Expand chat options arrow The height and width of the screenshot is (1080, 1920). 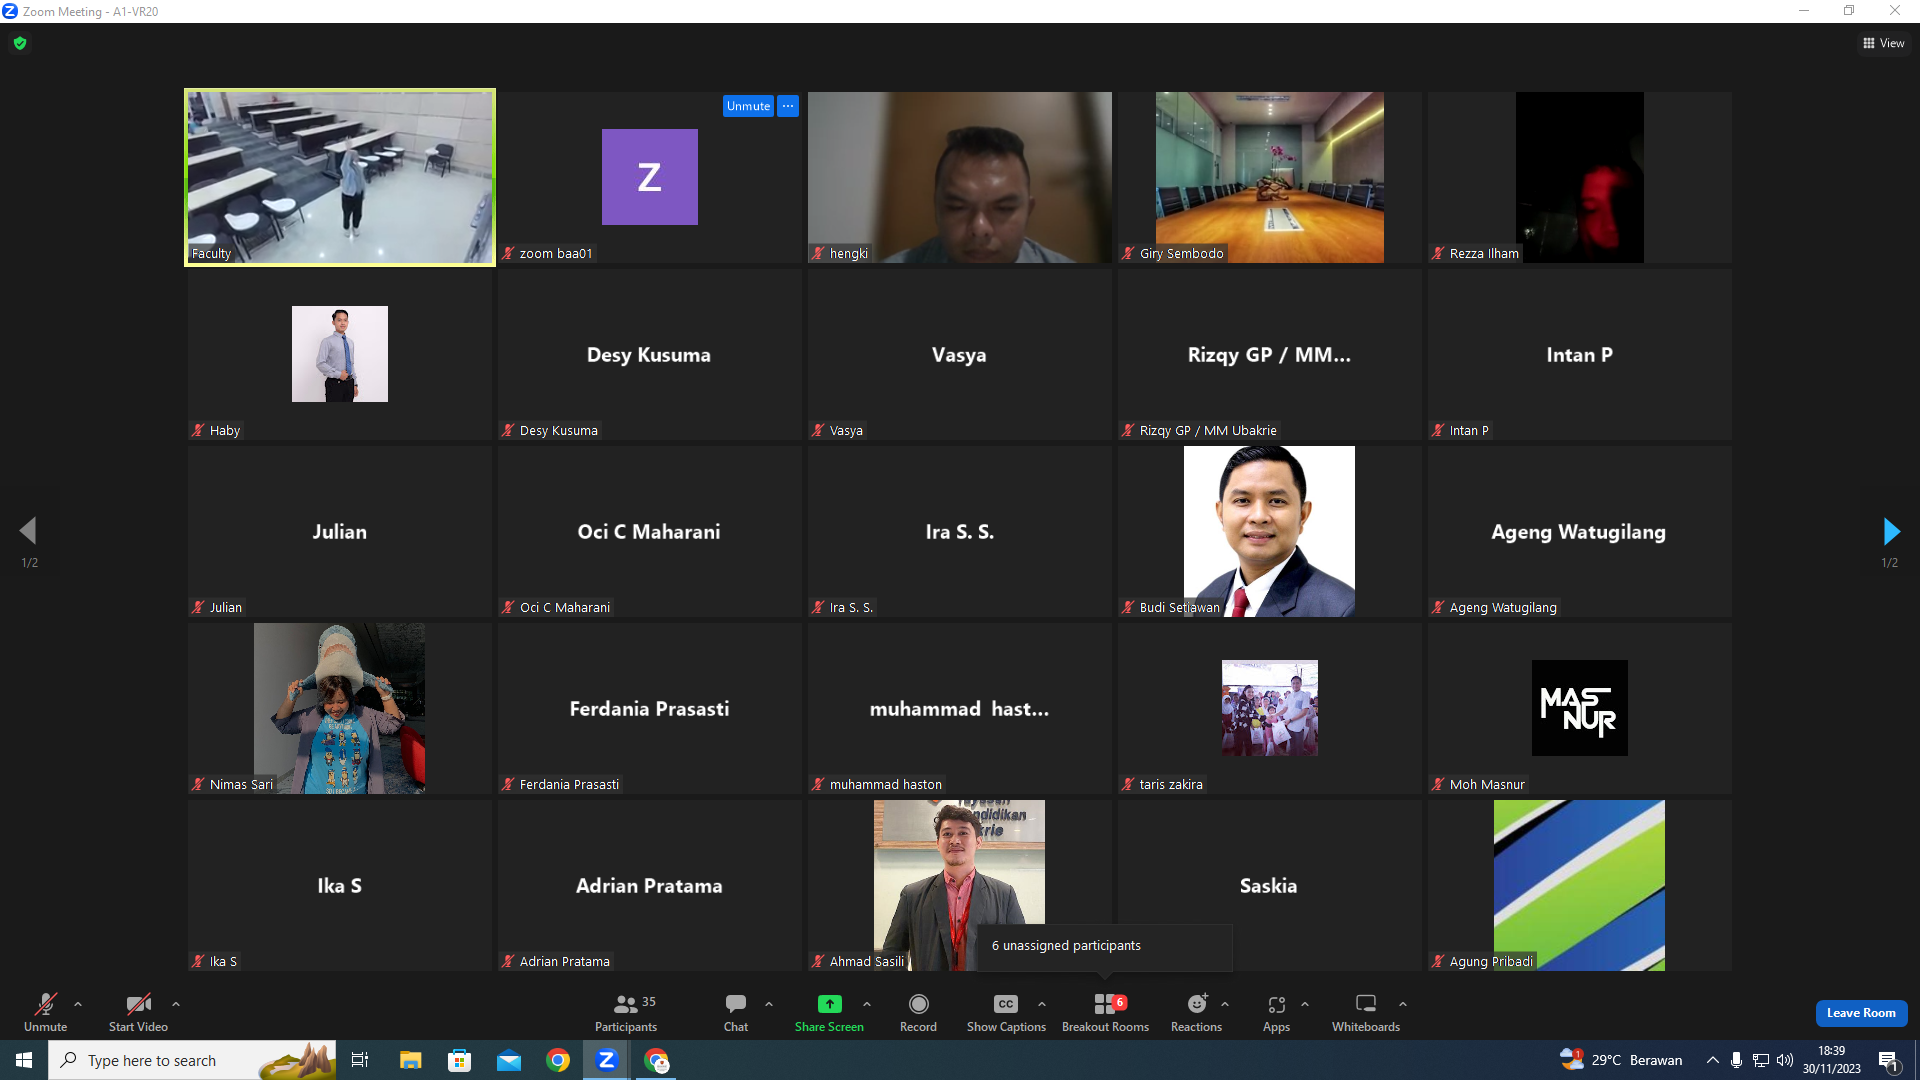point(769,1004)
